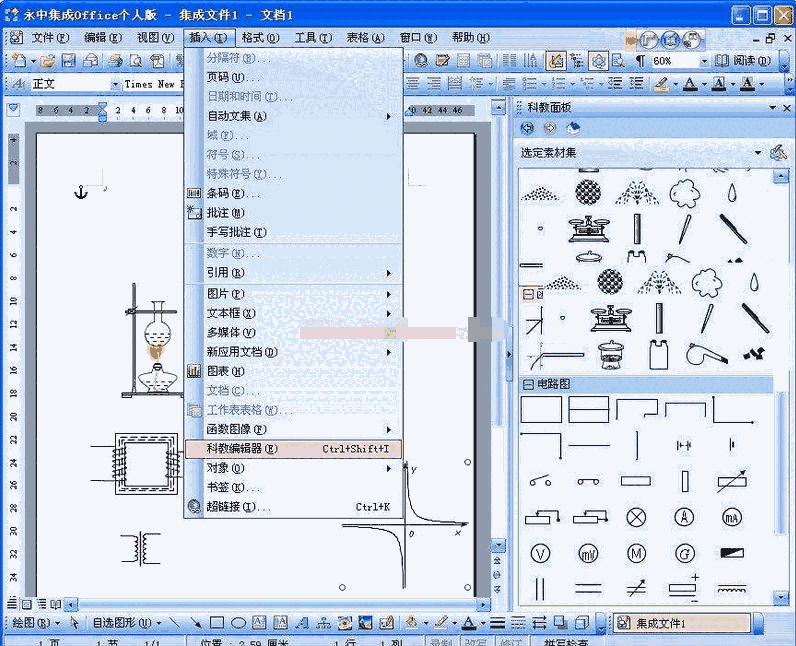Open the 文件 menu
Image resolution: width=796 pixels, height=646 pixels.
[x=50, y=38]
